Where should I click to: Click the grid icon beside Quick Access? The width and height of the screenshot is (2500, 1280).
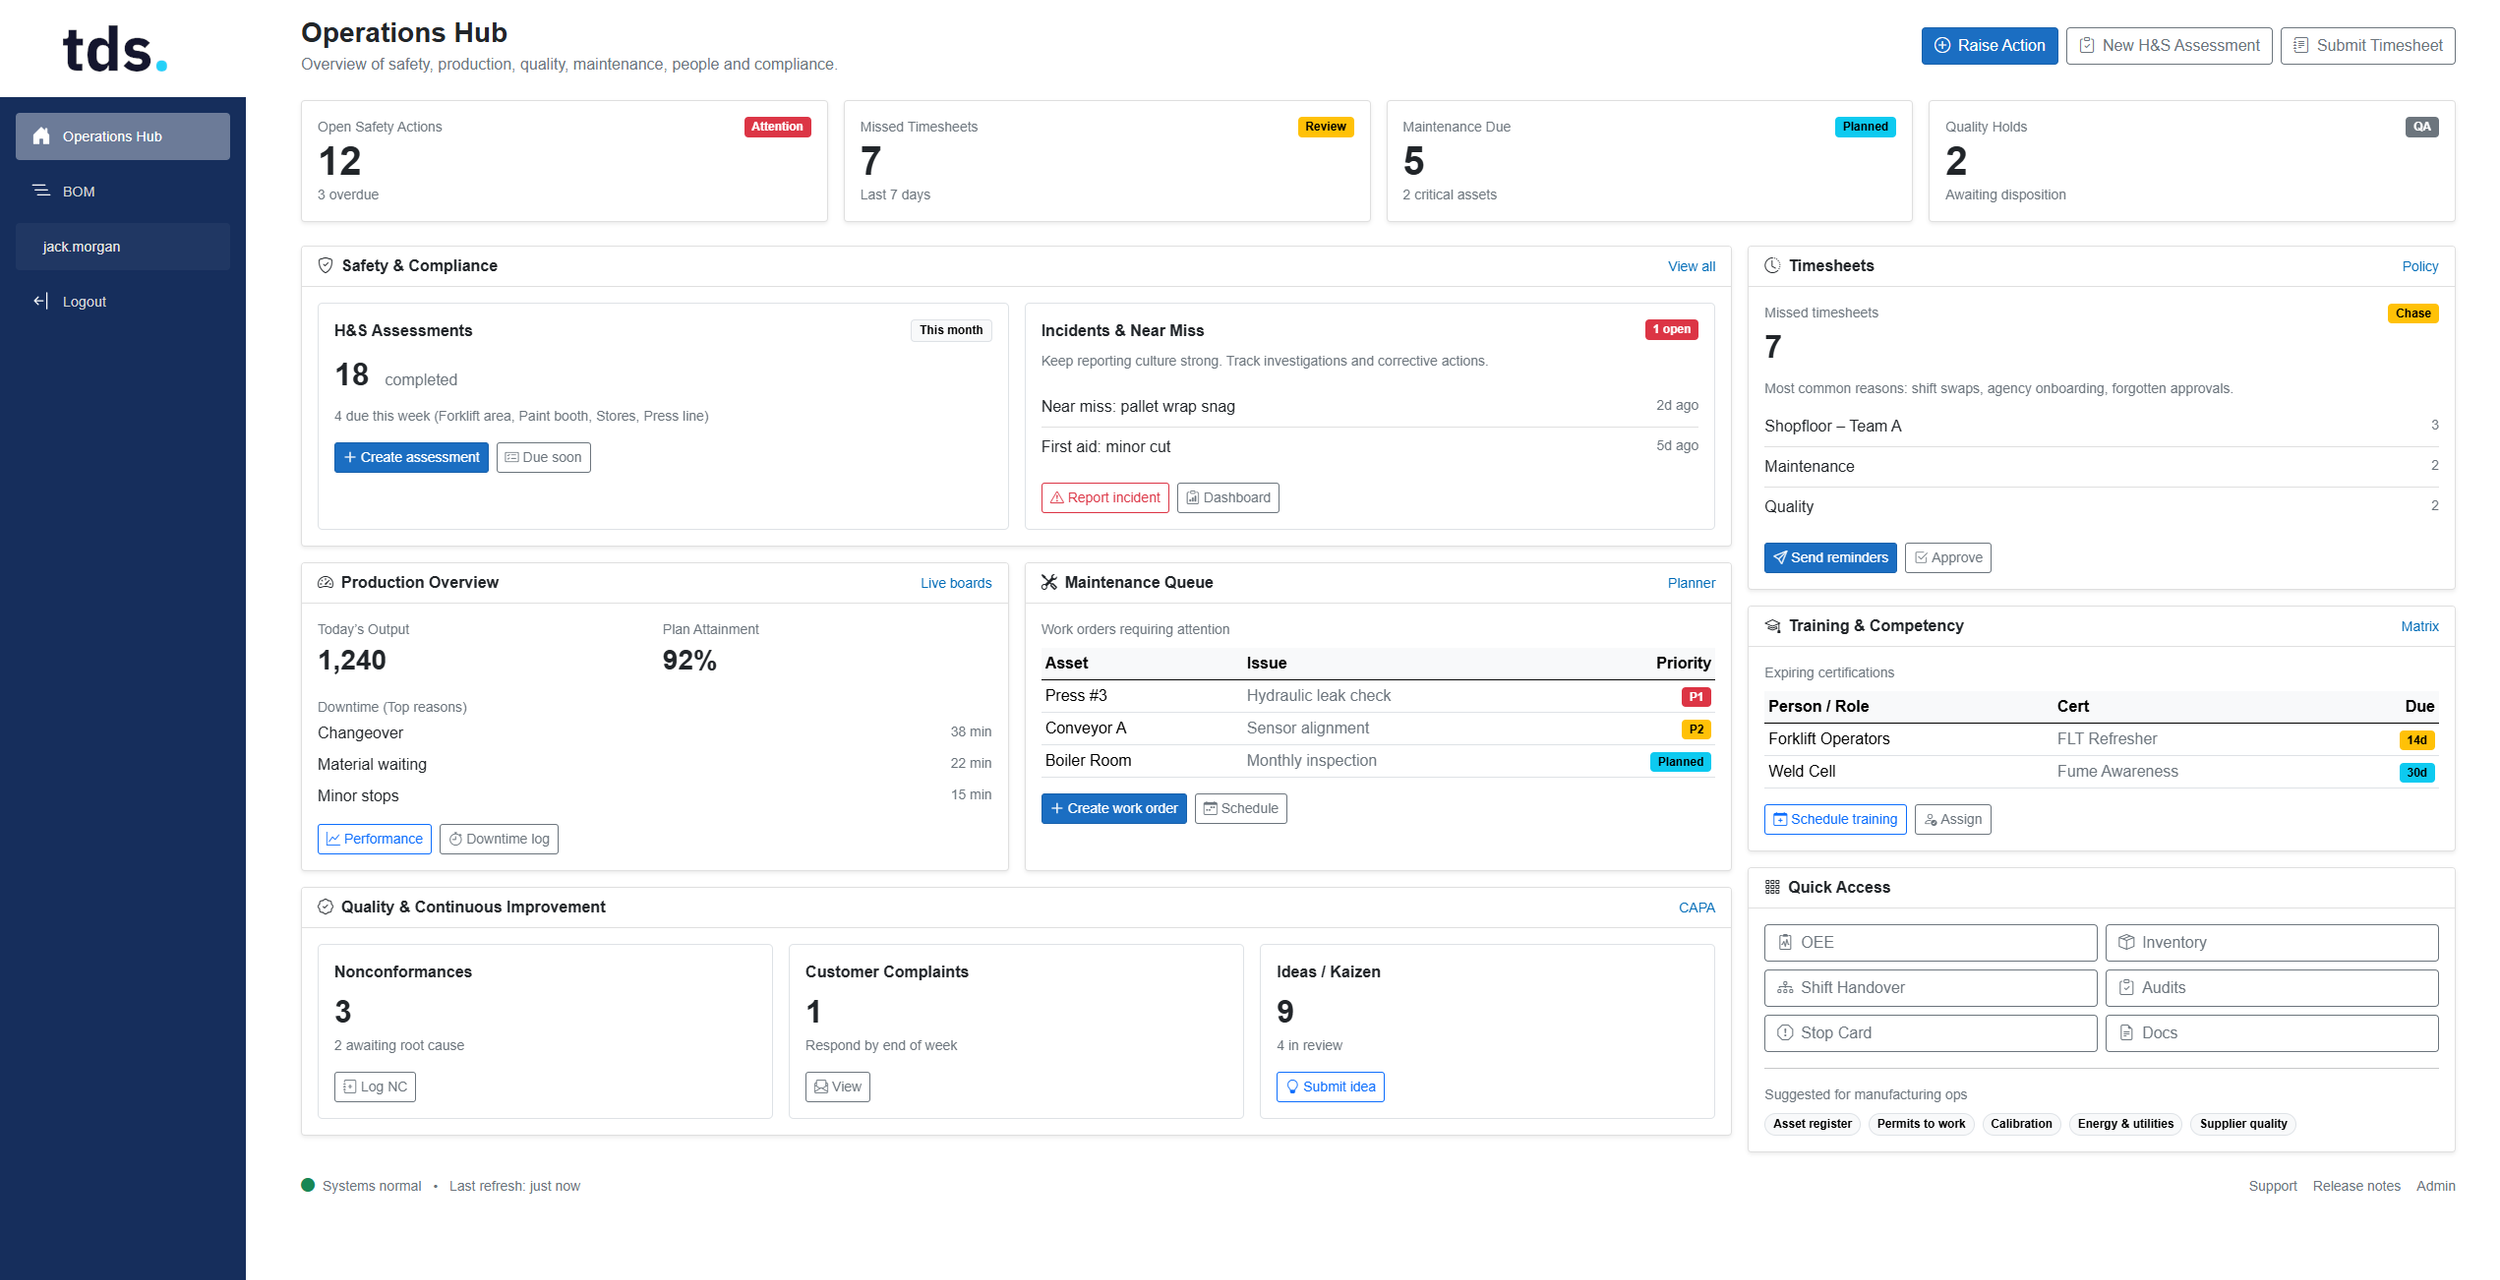[x=1772, y=887]
